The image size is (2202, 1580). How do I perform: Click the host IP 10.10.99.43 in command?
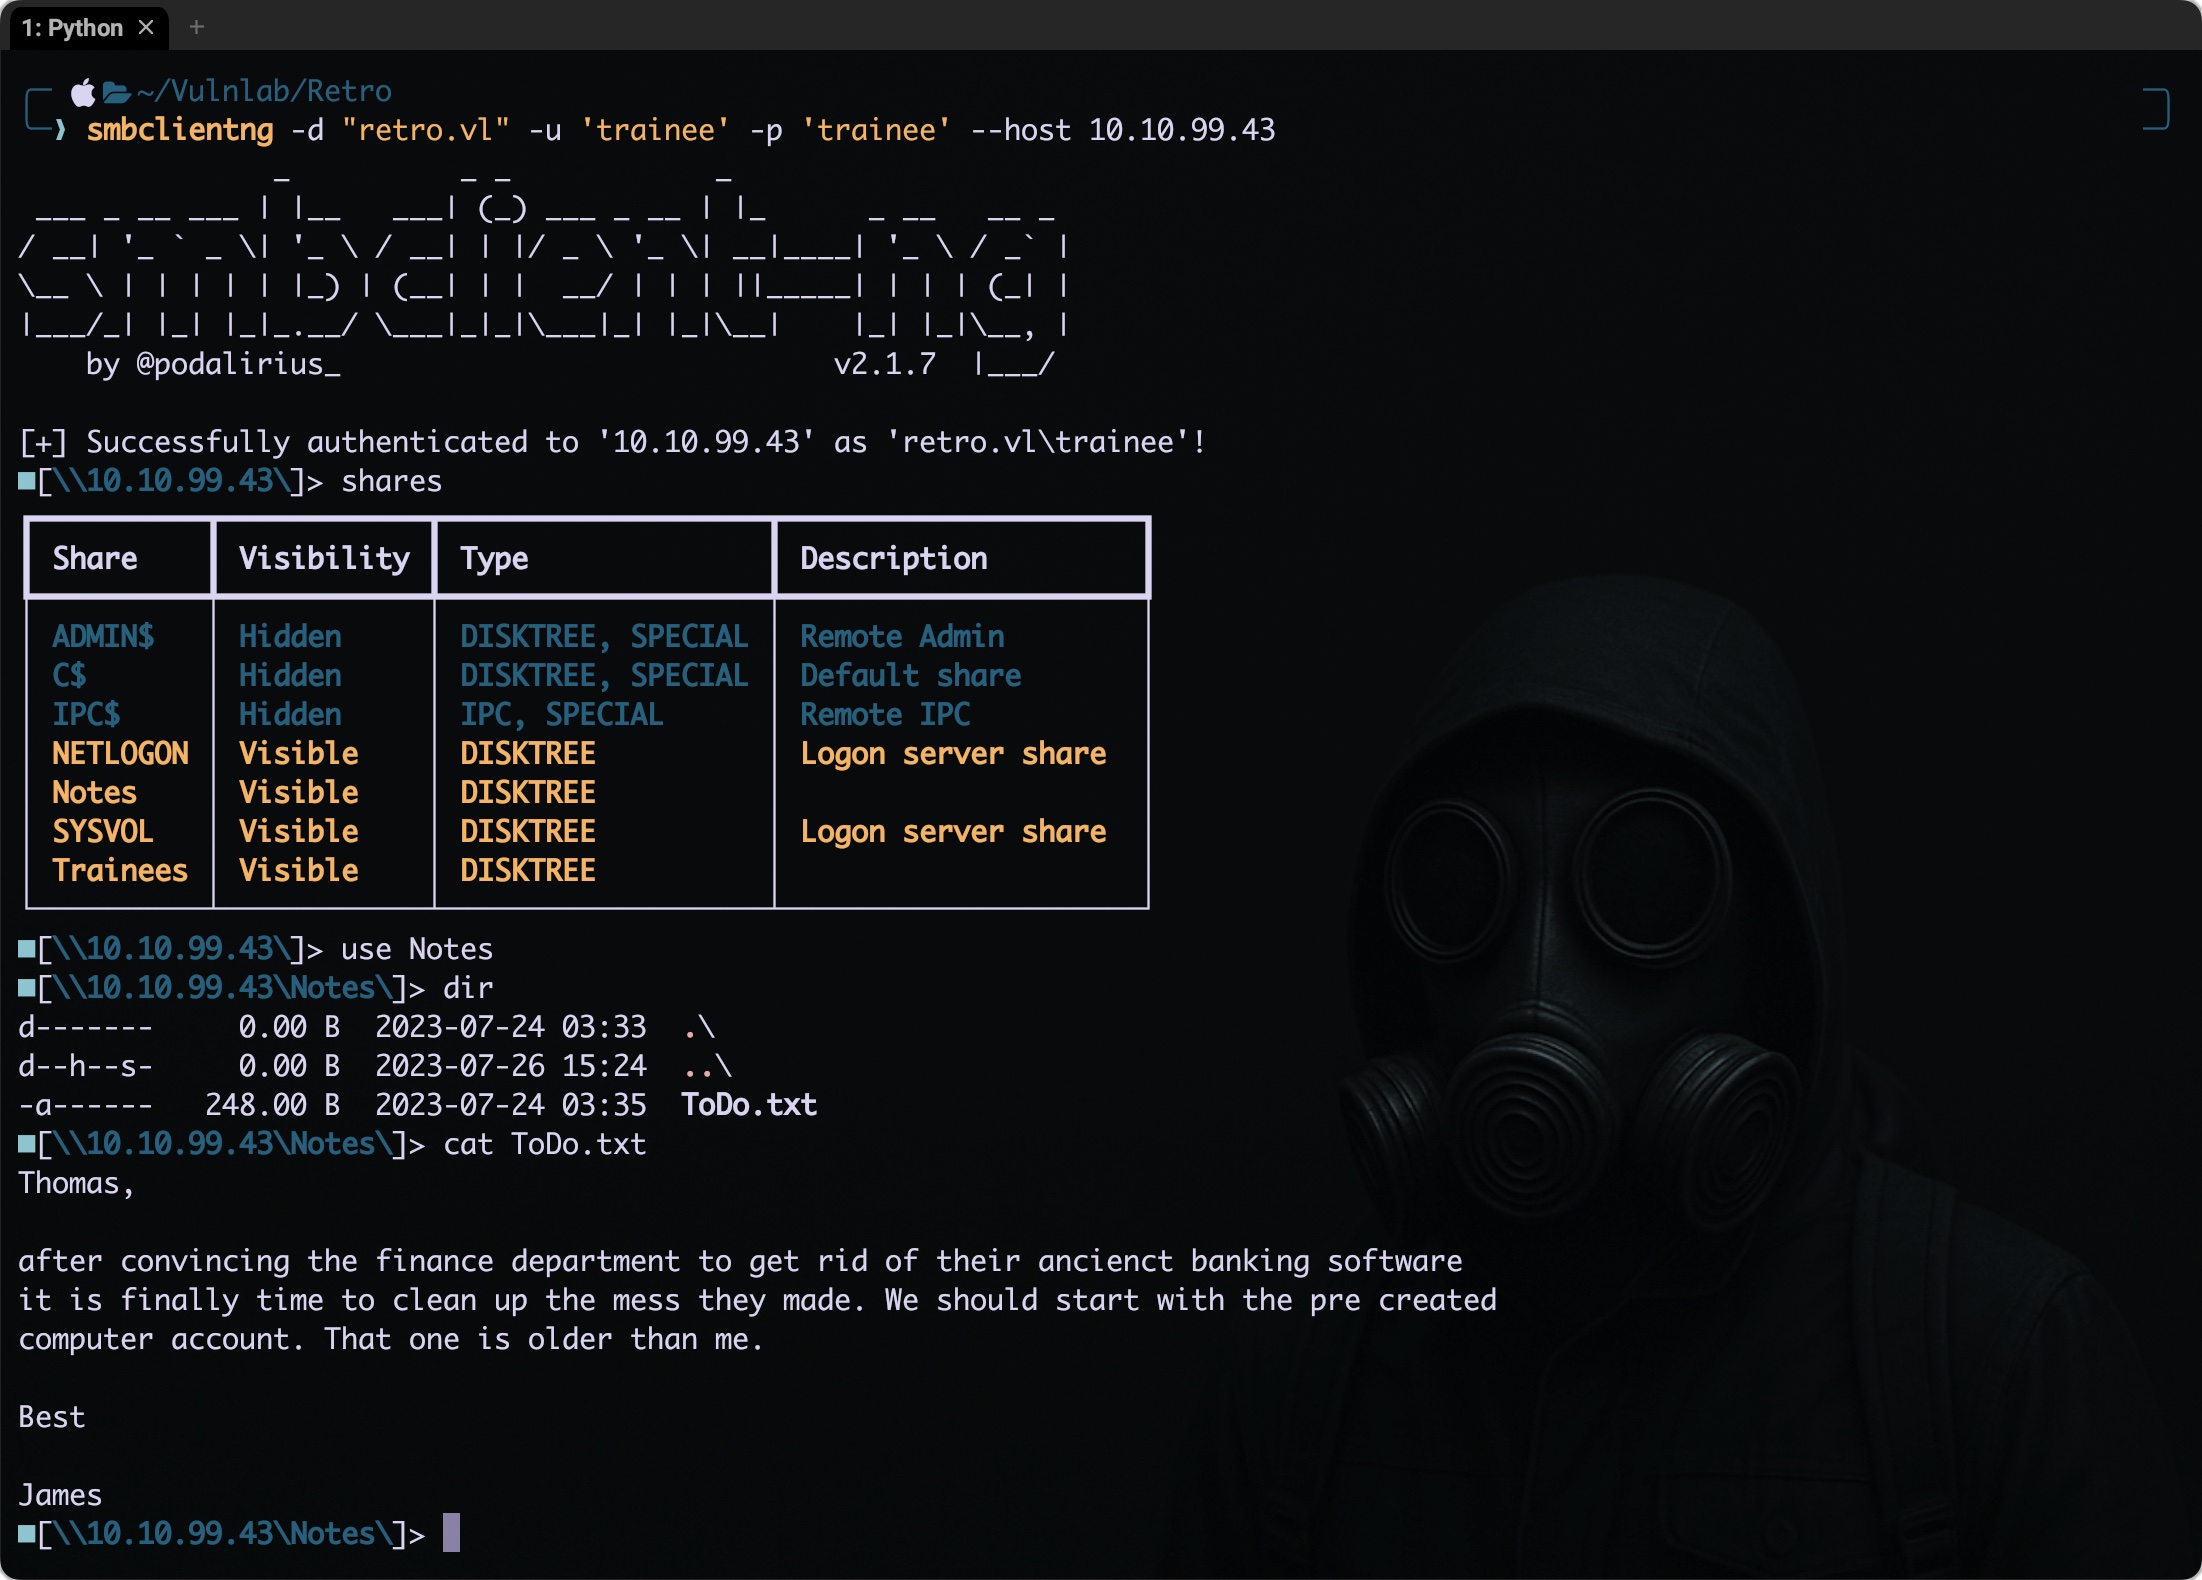click(1182, 130)
